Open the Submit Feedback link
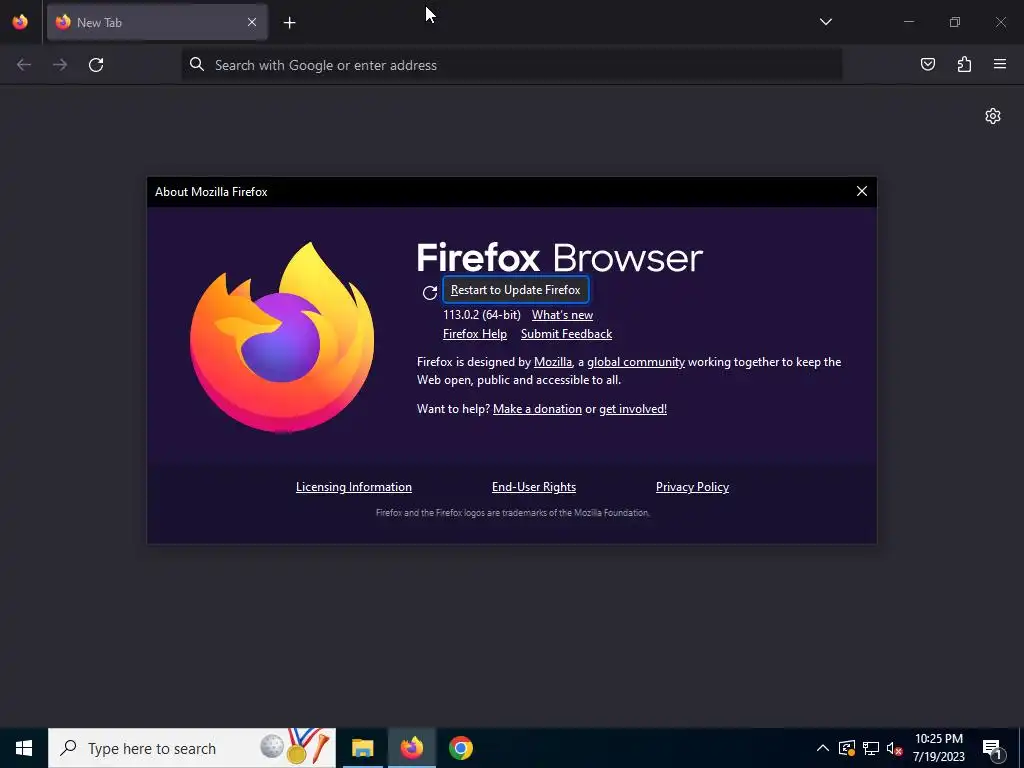 566,334
